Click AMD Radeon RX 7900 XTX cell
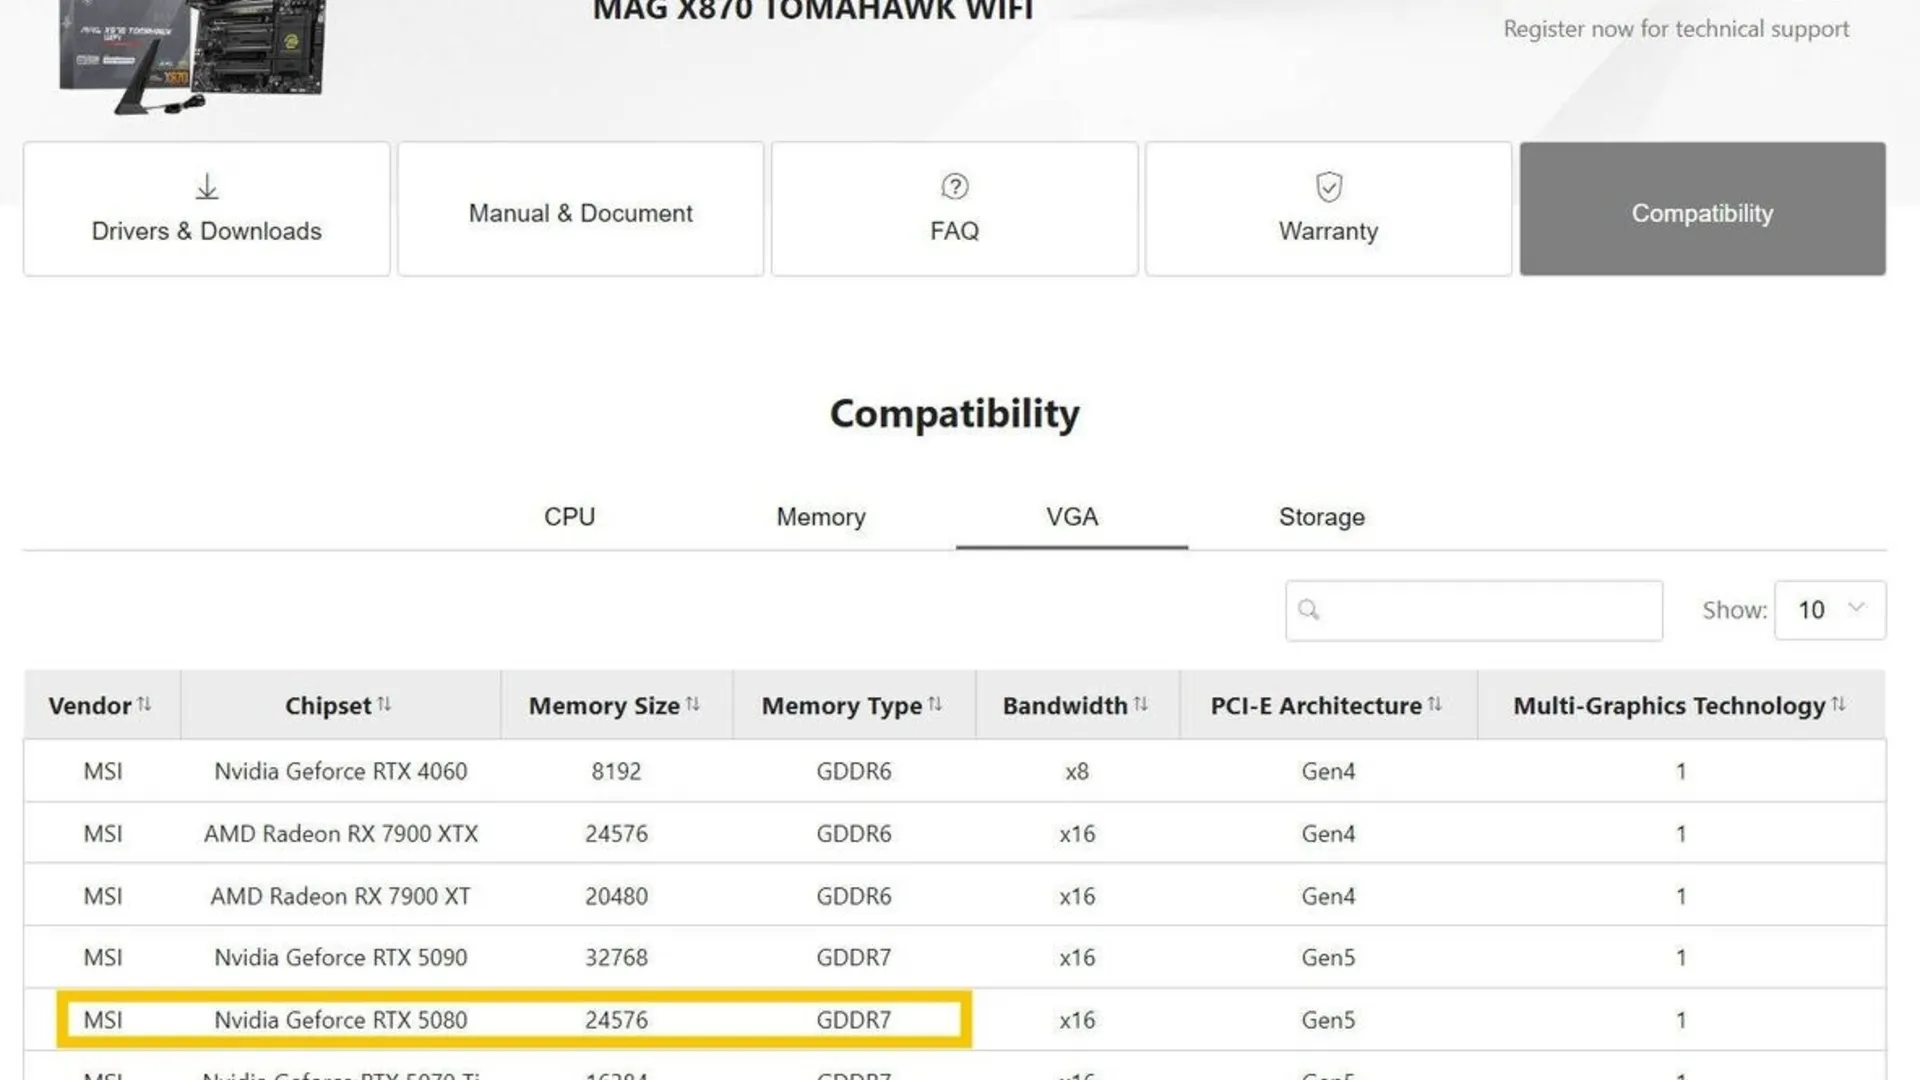Viewport: 1920px width, 1080px height. click(341, 833)
